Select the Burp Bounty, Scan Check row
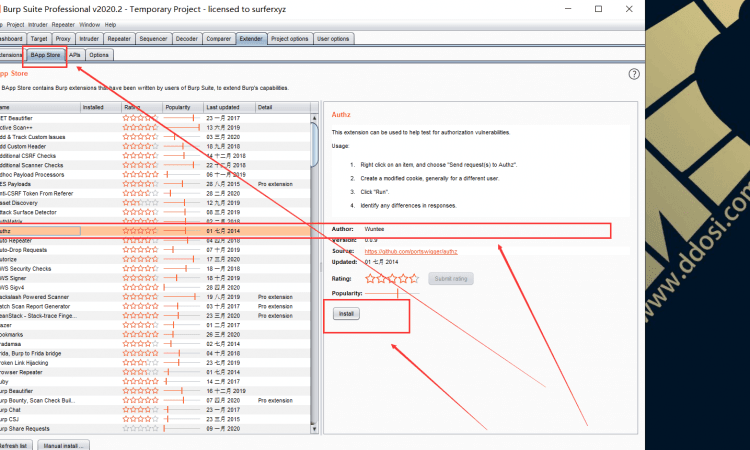The height and width of the screenshot is (450, 750). (155, 400)
